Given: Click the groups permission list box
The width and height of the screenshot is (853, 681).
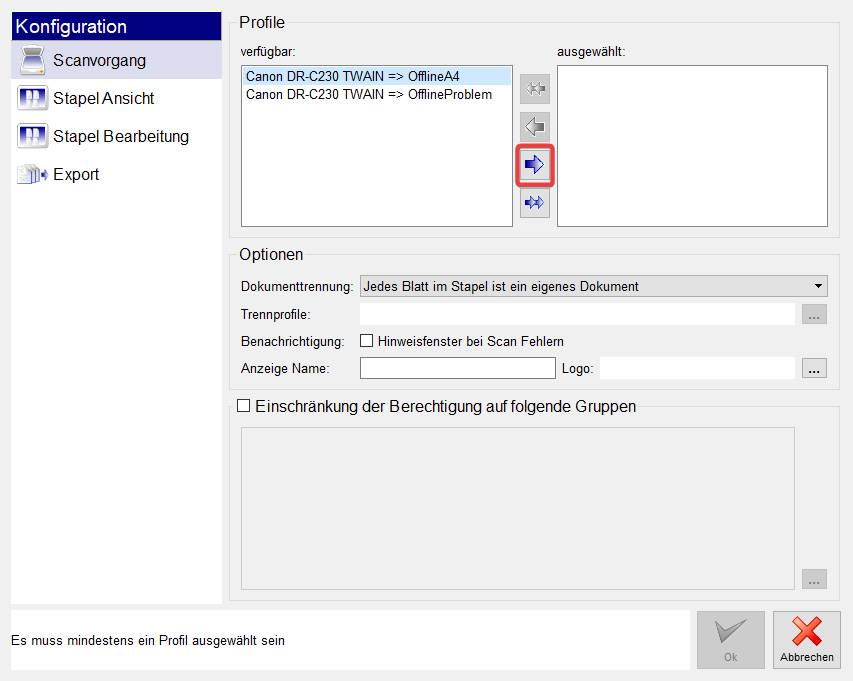Looking at the screenshot, I should [x=518, y=509].
